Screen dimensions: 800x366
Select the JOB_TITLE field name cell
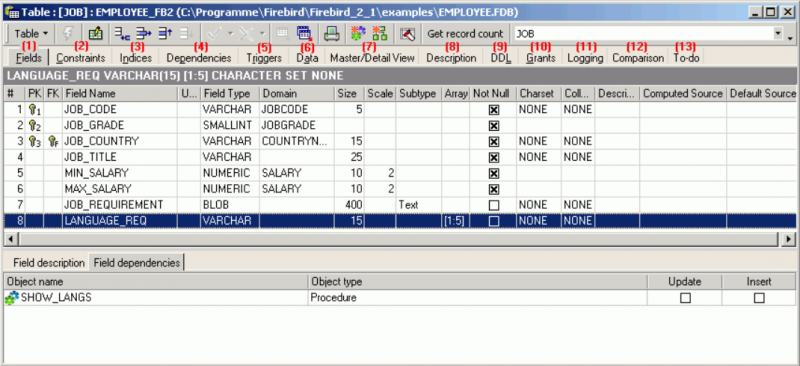120,157
